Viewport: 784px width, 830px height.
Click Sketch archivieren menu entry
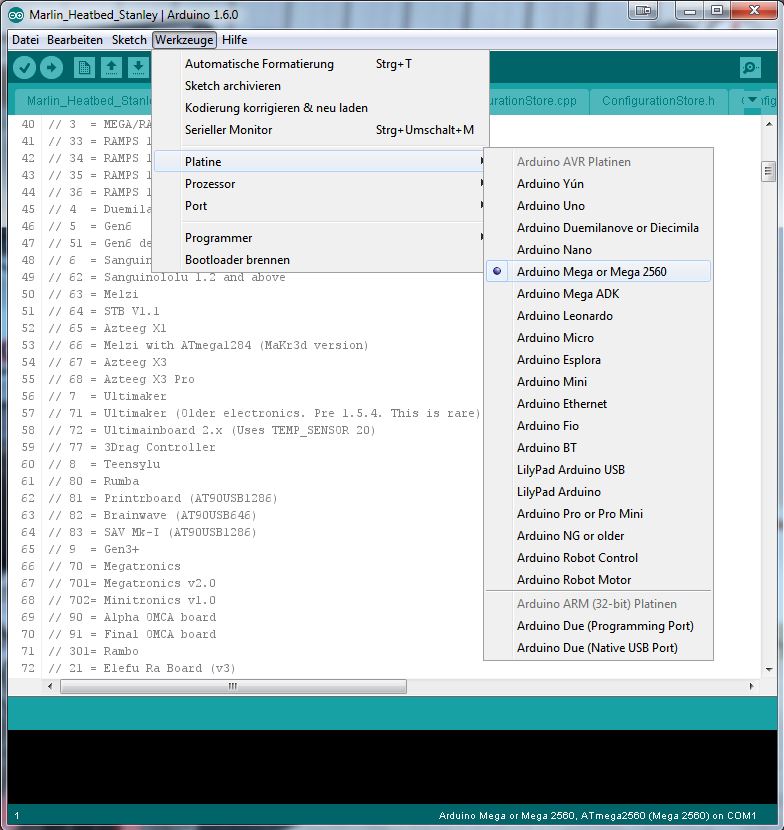tap(320, 86)
